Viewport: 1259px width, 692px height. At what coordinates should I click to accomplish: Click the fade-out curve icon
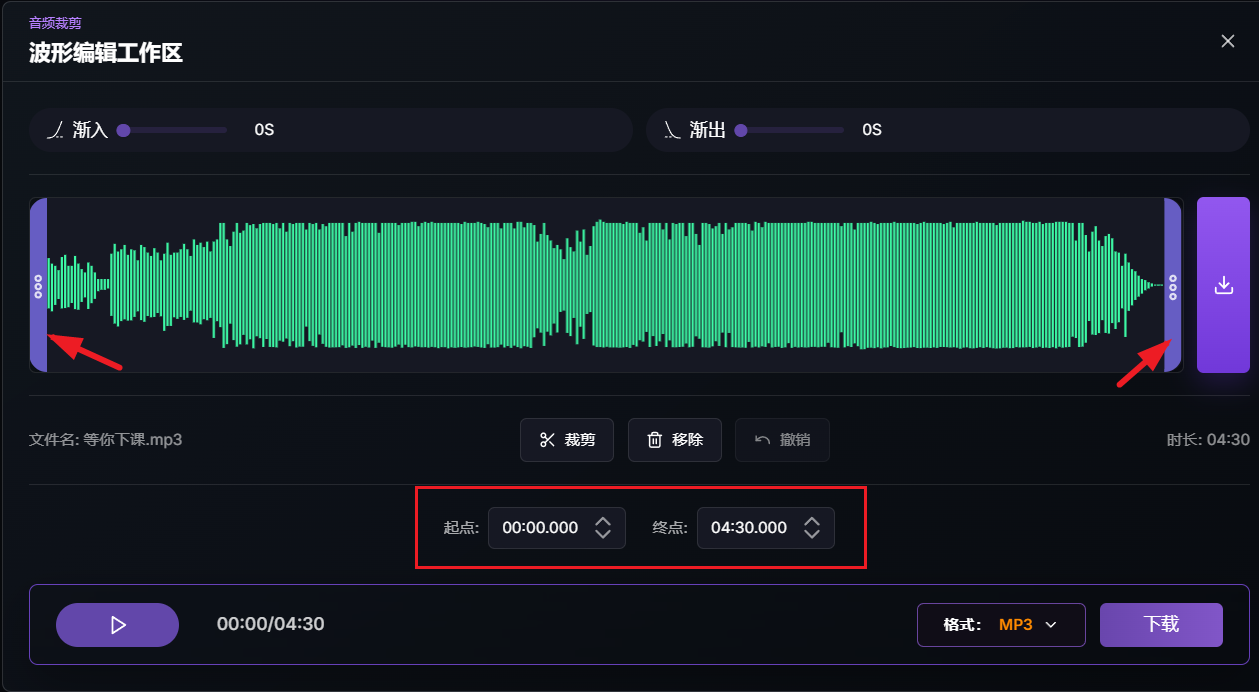point(672,130)
